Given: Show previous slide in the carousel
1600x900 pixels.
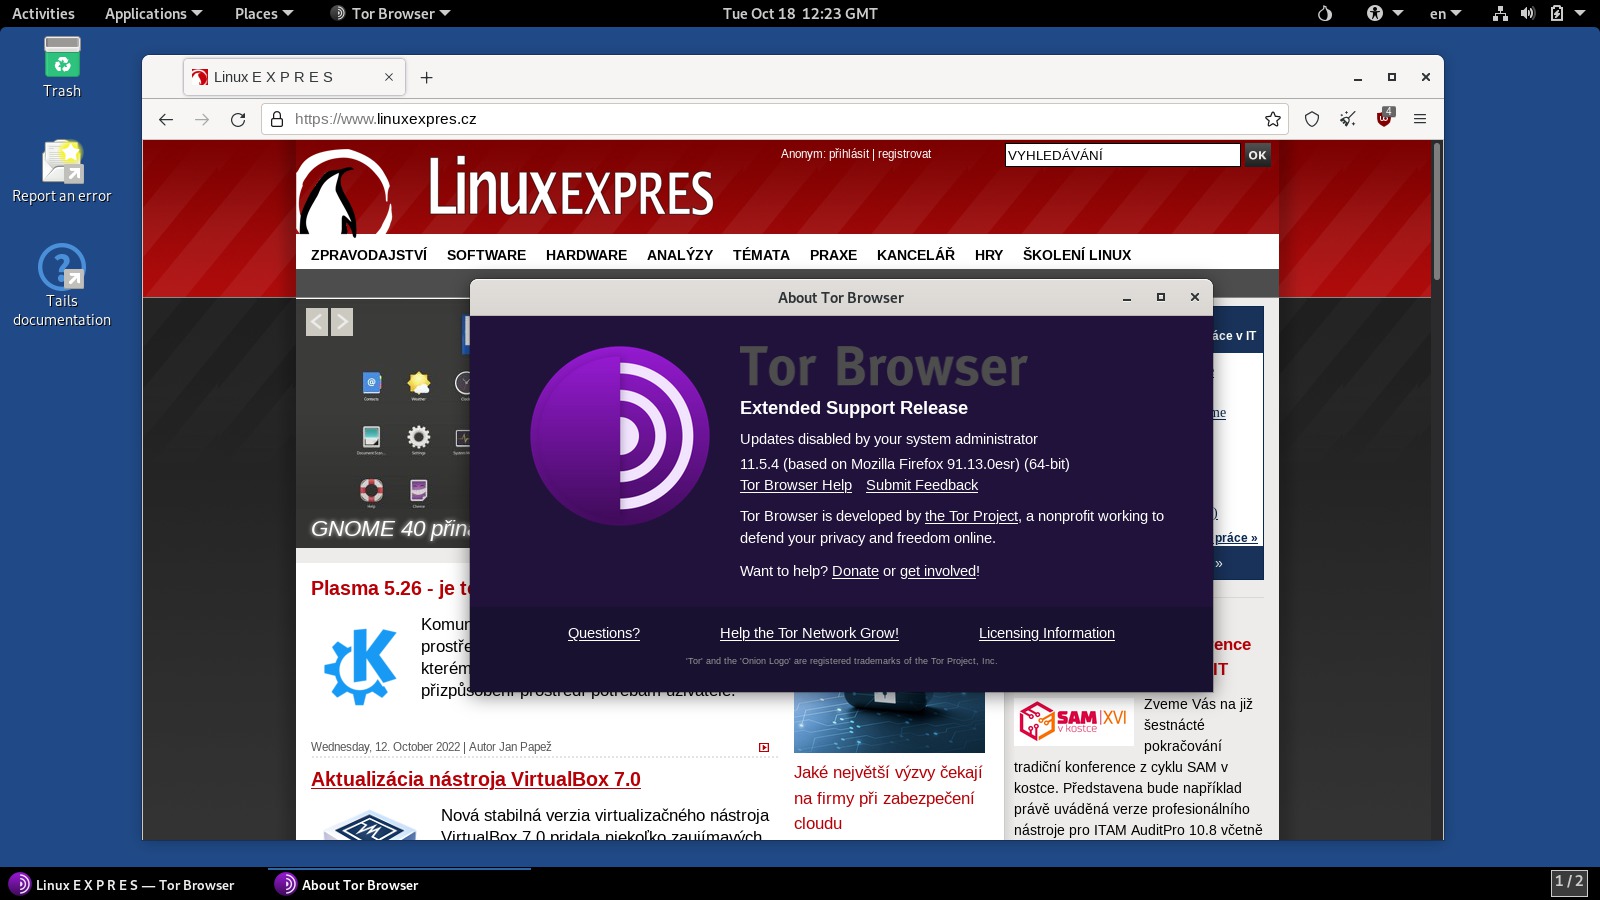Looking at the screenshot, I should click(x=317, y=322).
